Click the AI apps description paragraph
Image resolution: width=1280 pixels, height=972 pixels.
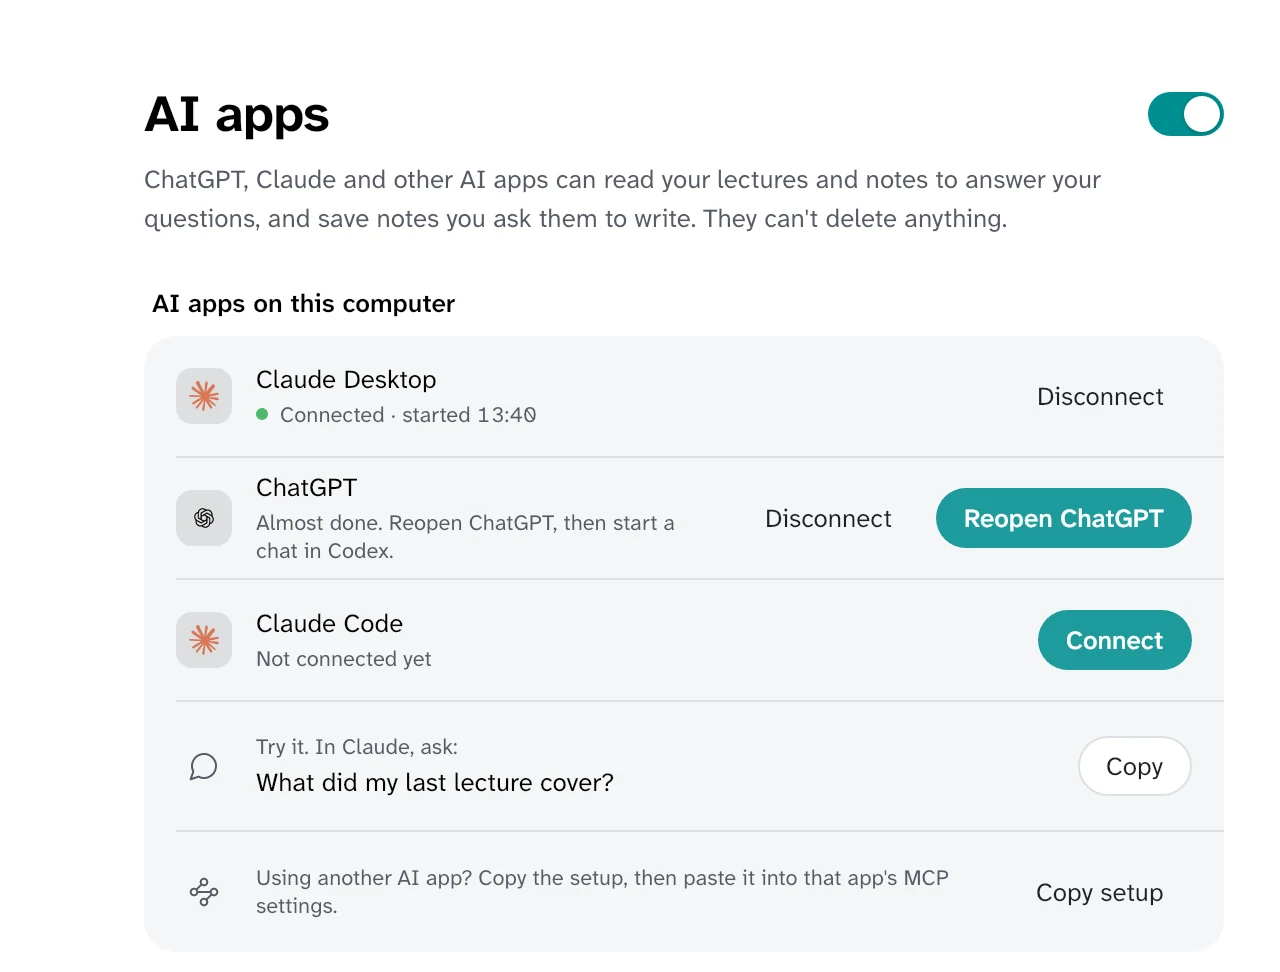(x=622, y=199)
